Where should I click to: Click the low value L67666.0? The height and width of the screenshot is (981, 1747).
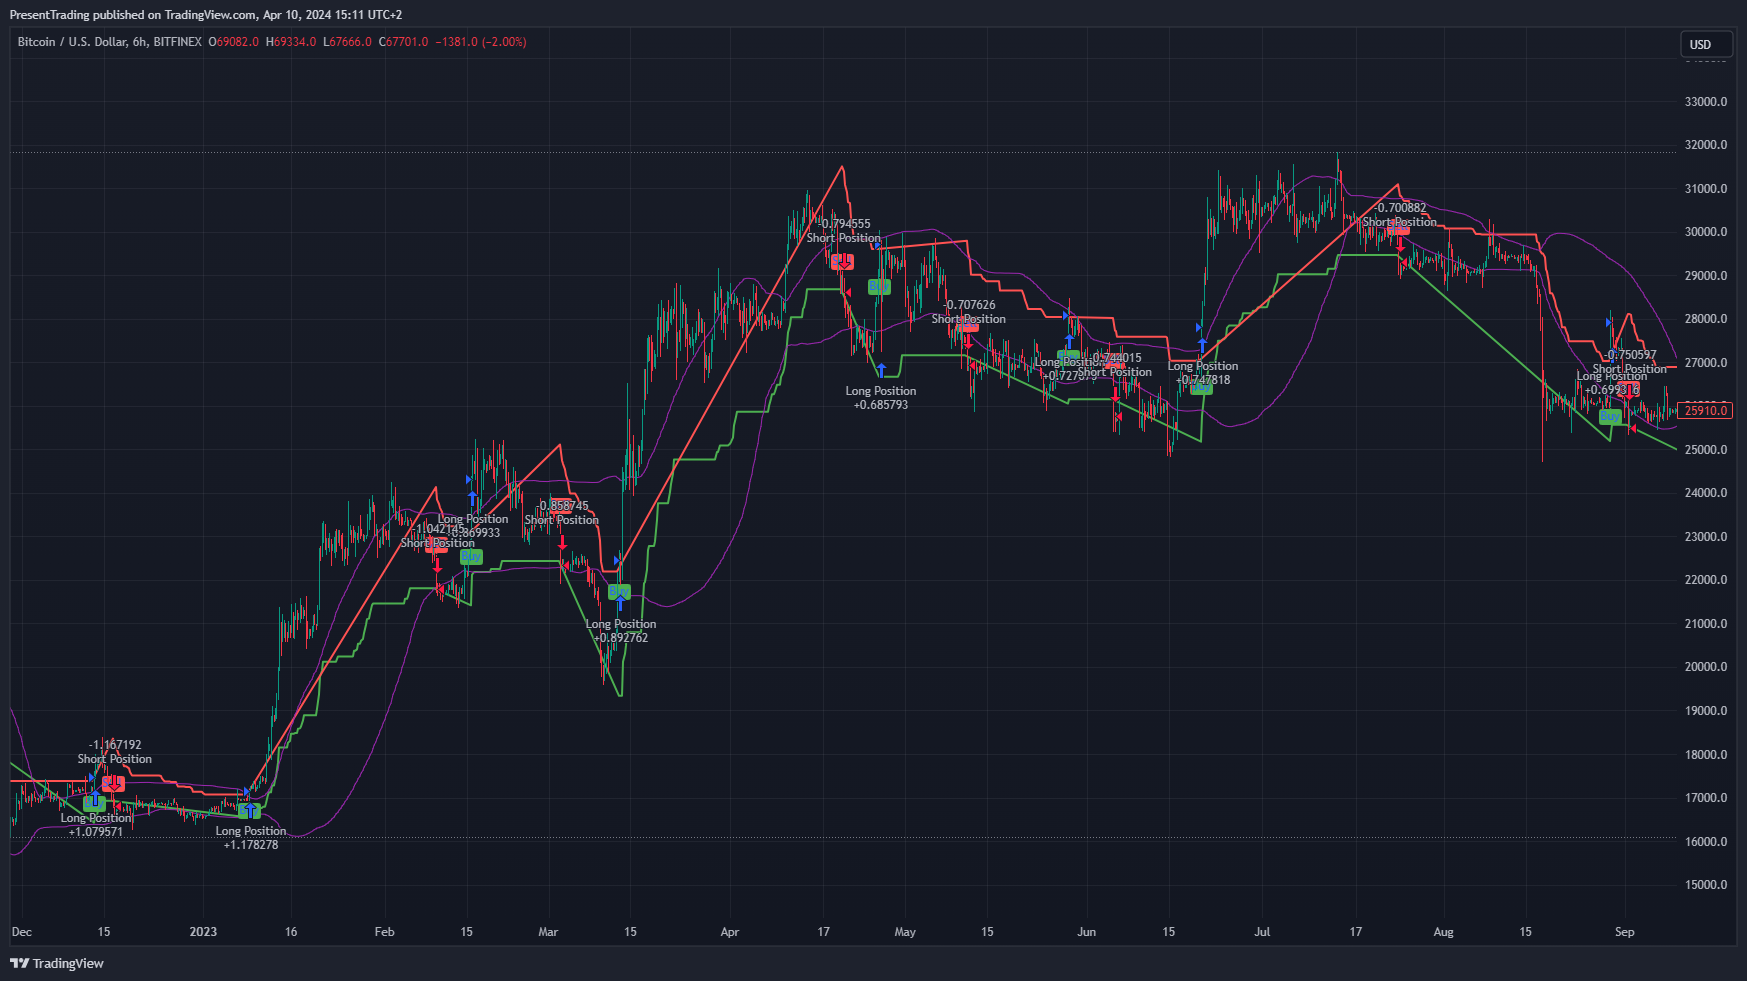(x=348, y=42)
